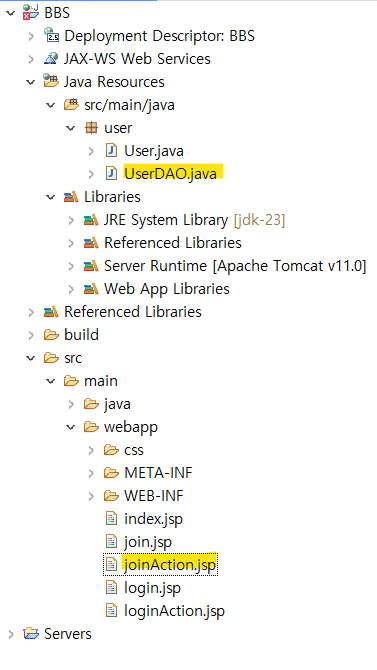
Task: Click the JAX-WS Web Services icon
Action: [x=51, y=59]
